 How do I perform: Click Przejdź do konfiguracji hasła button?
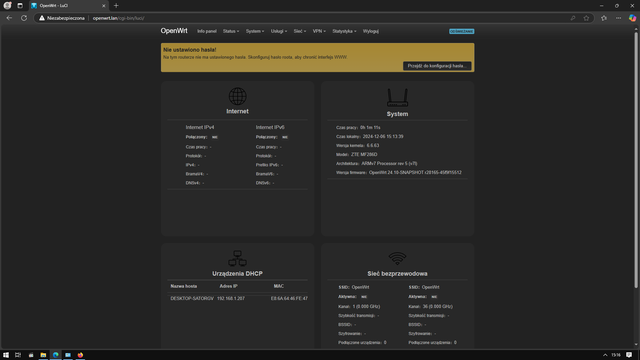pyautogui.click(x=437, y=66)
